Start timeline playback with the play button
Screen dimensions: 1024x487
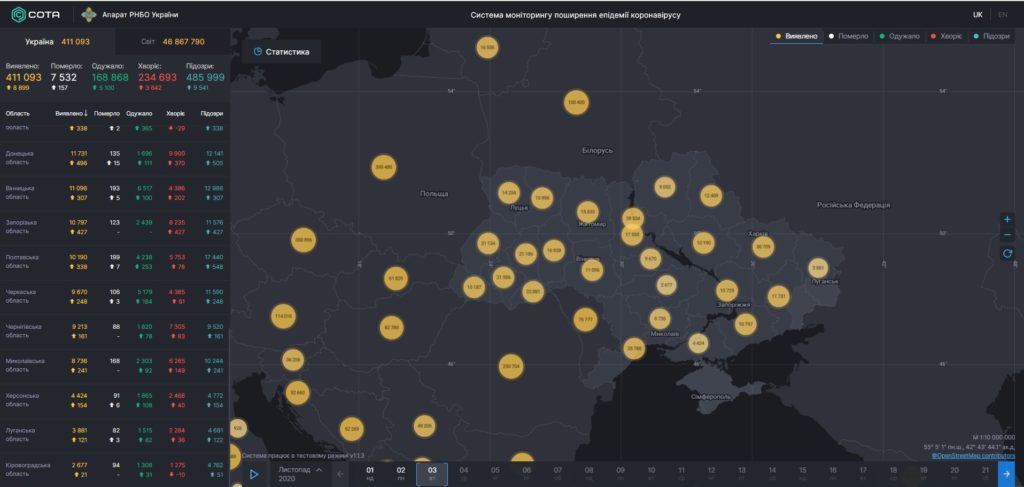[x=254, y=475]
